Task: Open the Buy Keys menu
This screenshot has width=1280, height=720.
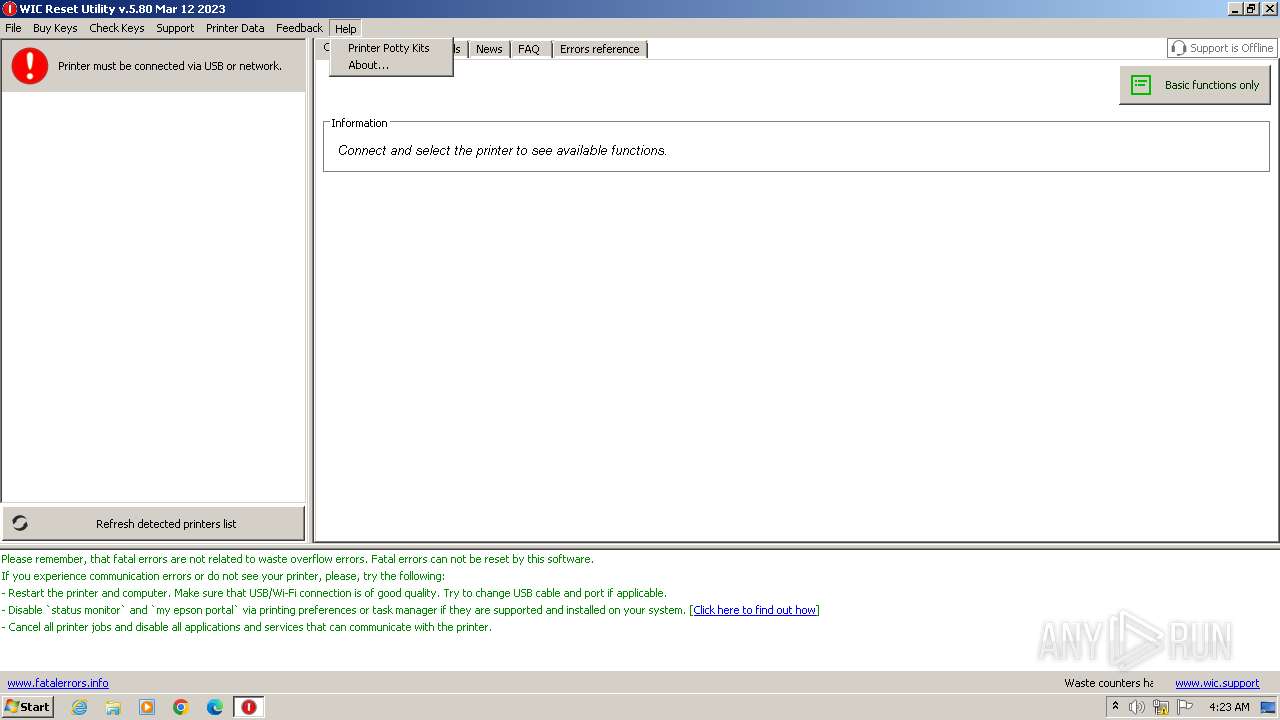Action: pos(55,28)
